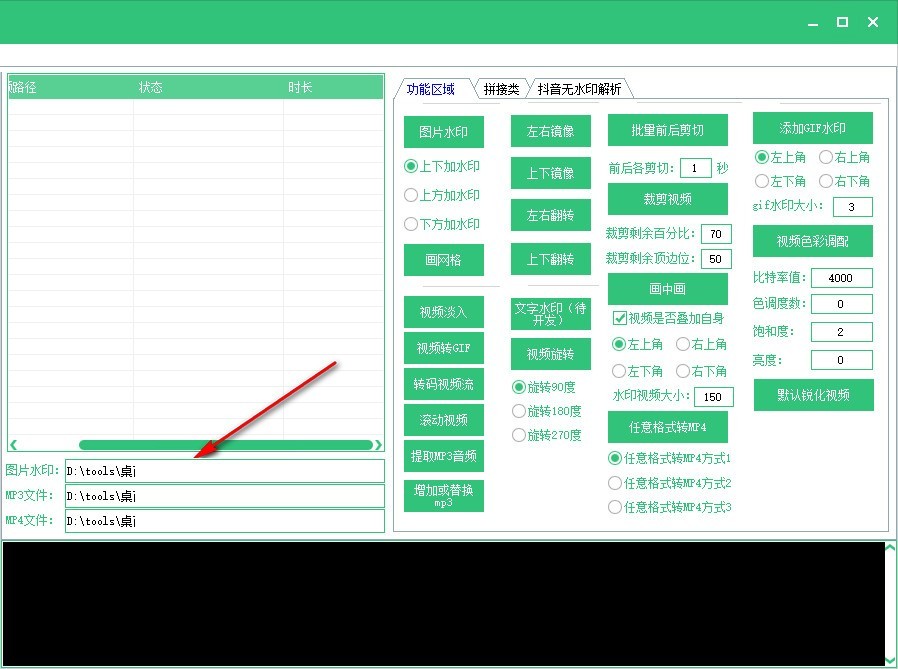Select 右下角 under GIF水印
Viewport: 898px width, 669px height.
(x=844, y=182)
